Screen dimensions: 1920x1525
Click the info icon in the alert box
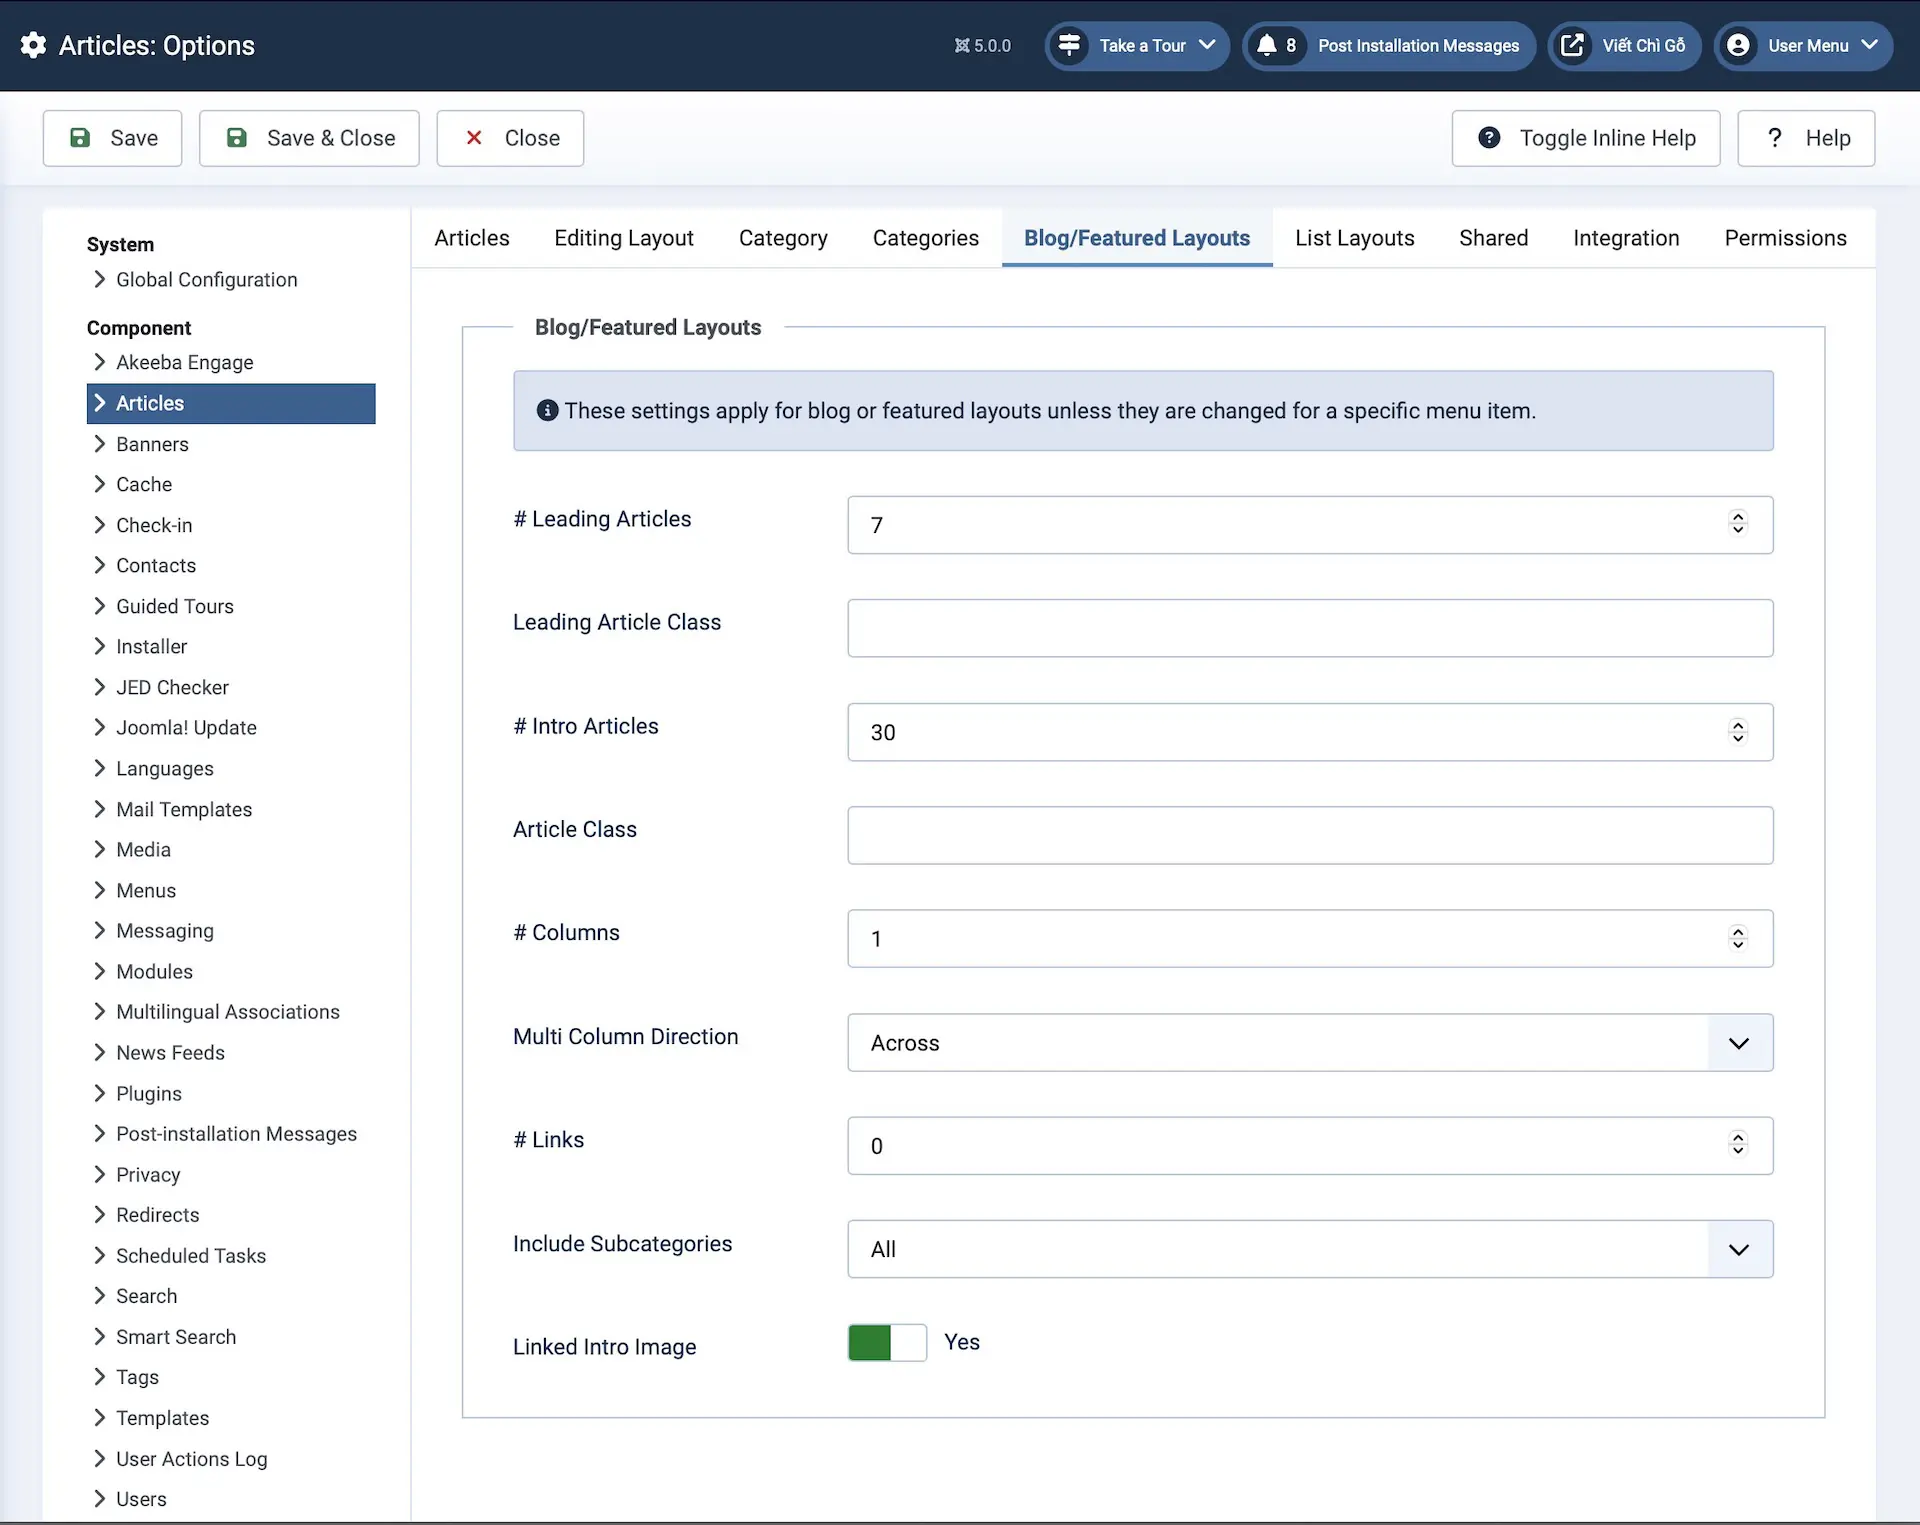pyautogui.click(x=547, y=410)
